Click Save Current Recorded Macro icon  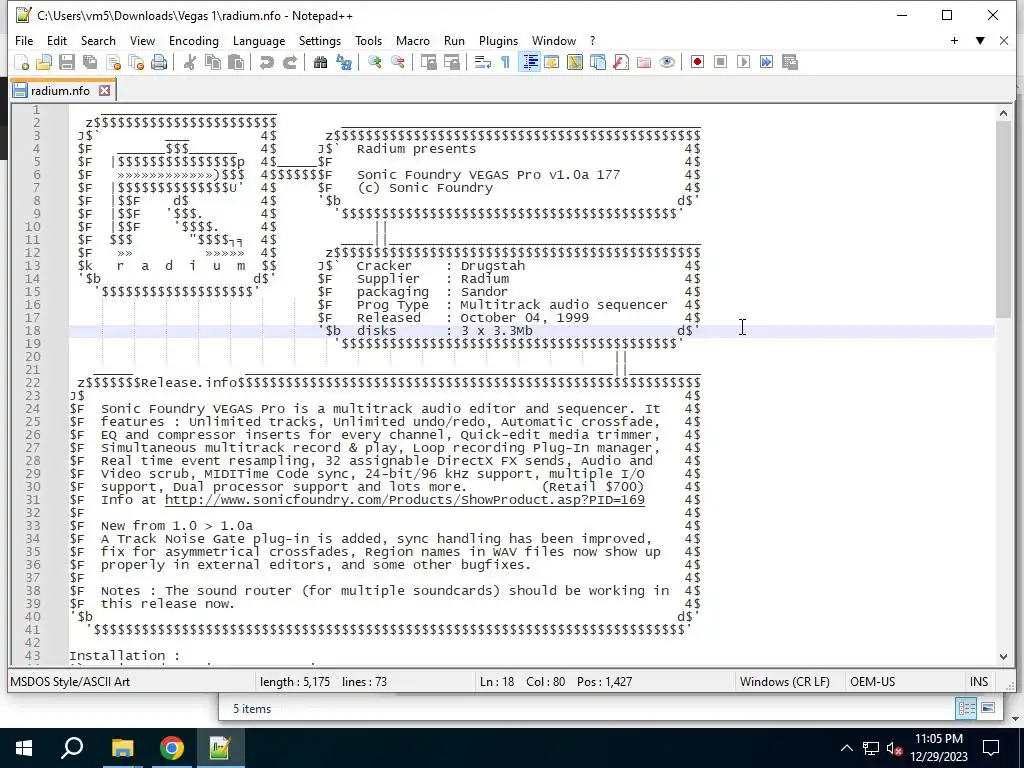790,62
